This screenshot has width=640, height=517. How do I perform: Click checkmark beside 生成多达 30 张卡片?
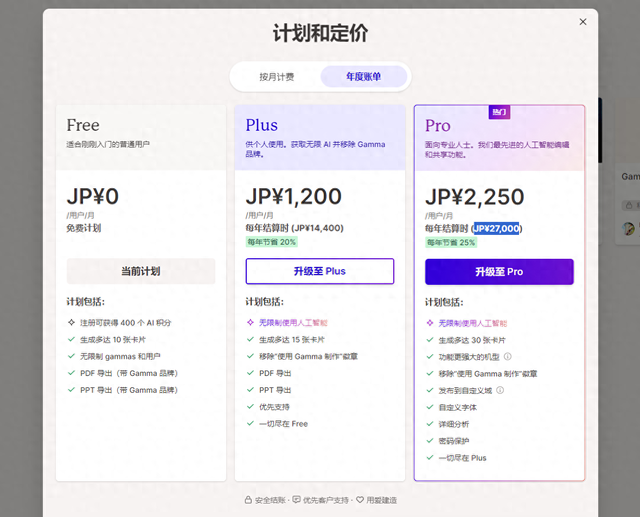tap(430, 340)
